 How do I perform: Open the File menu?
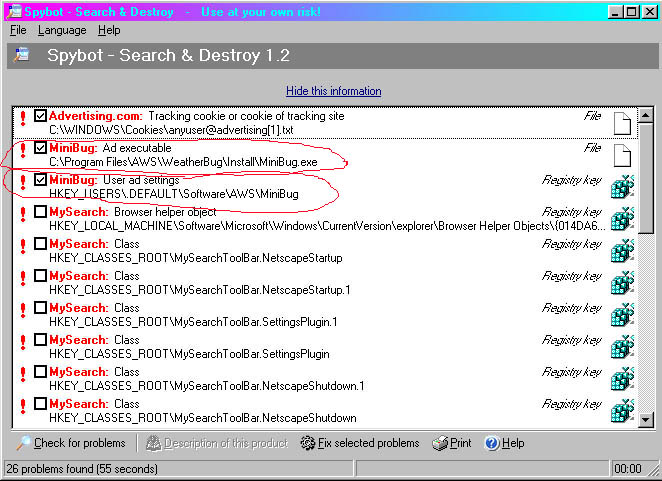18,31
